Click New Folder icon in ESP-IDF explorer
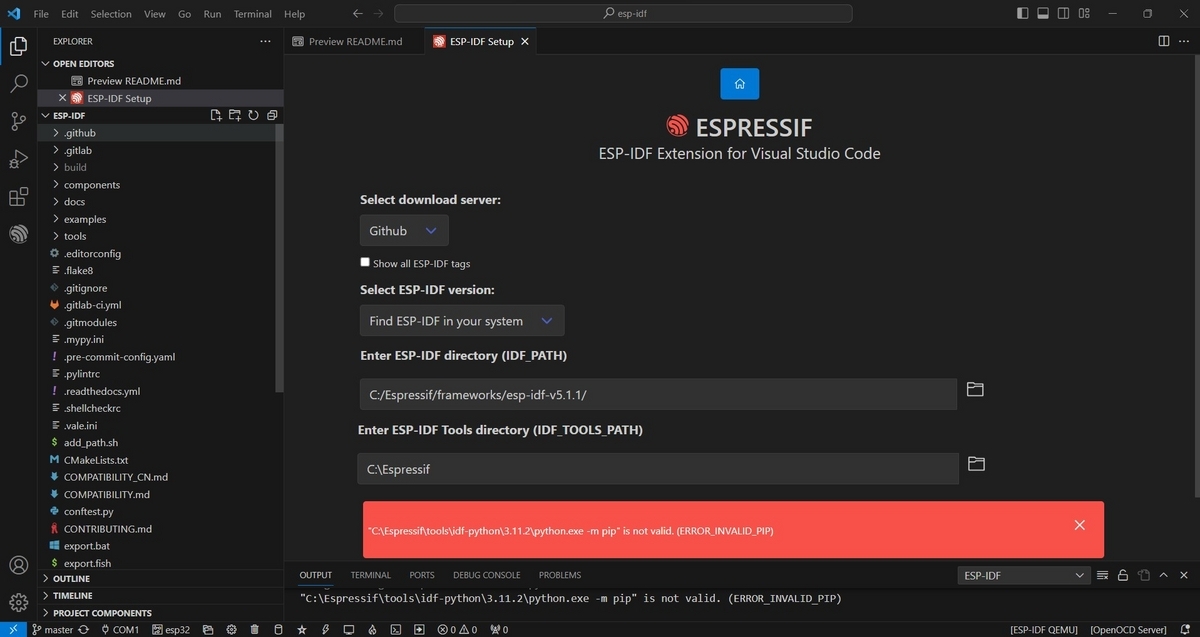This screenshot has width=1200, height=637. 235,115
